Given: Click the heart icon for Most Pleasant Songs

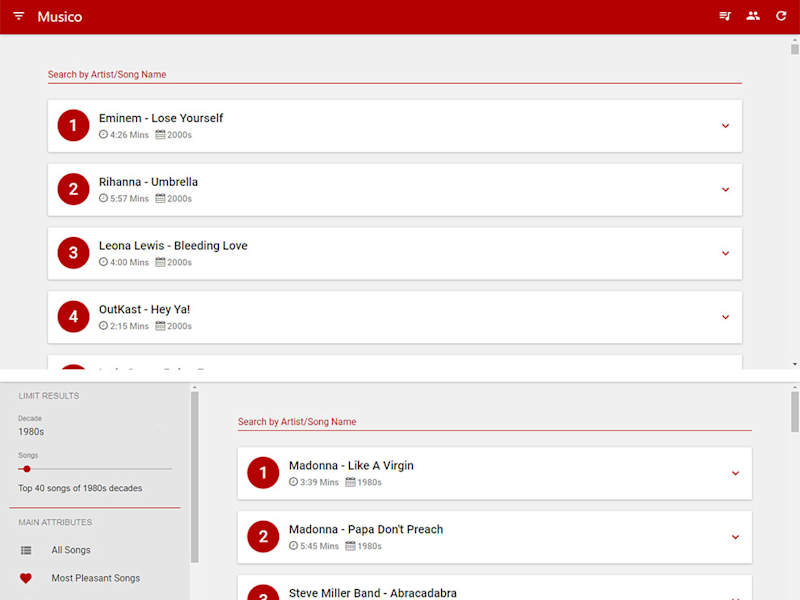Looking at the screenshot, I should (x=26, y=578).
